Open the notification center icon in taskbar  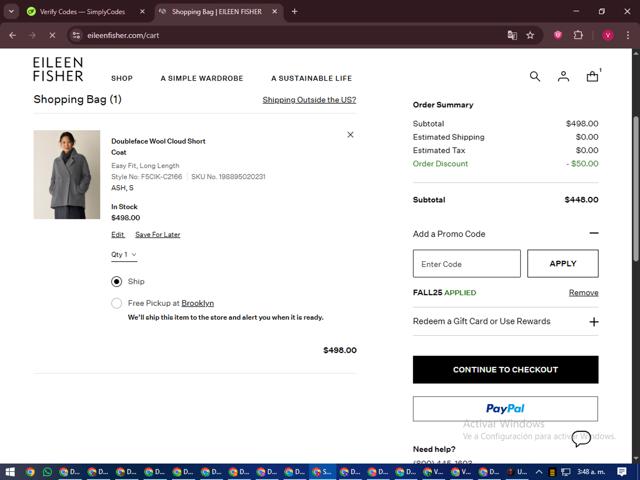click(622, 472)
